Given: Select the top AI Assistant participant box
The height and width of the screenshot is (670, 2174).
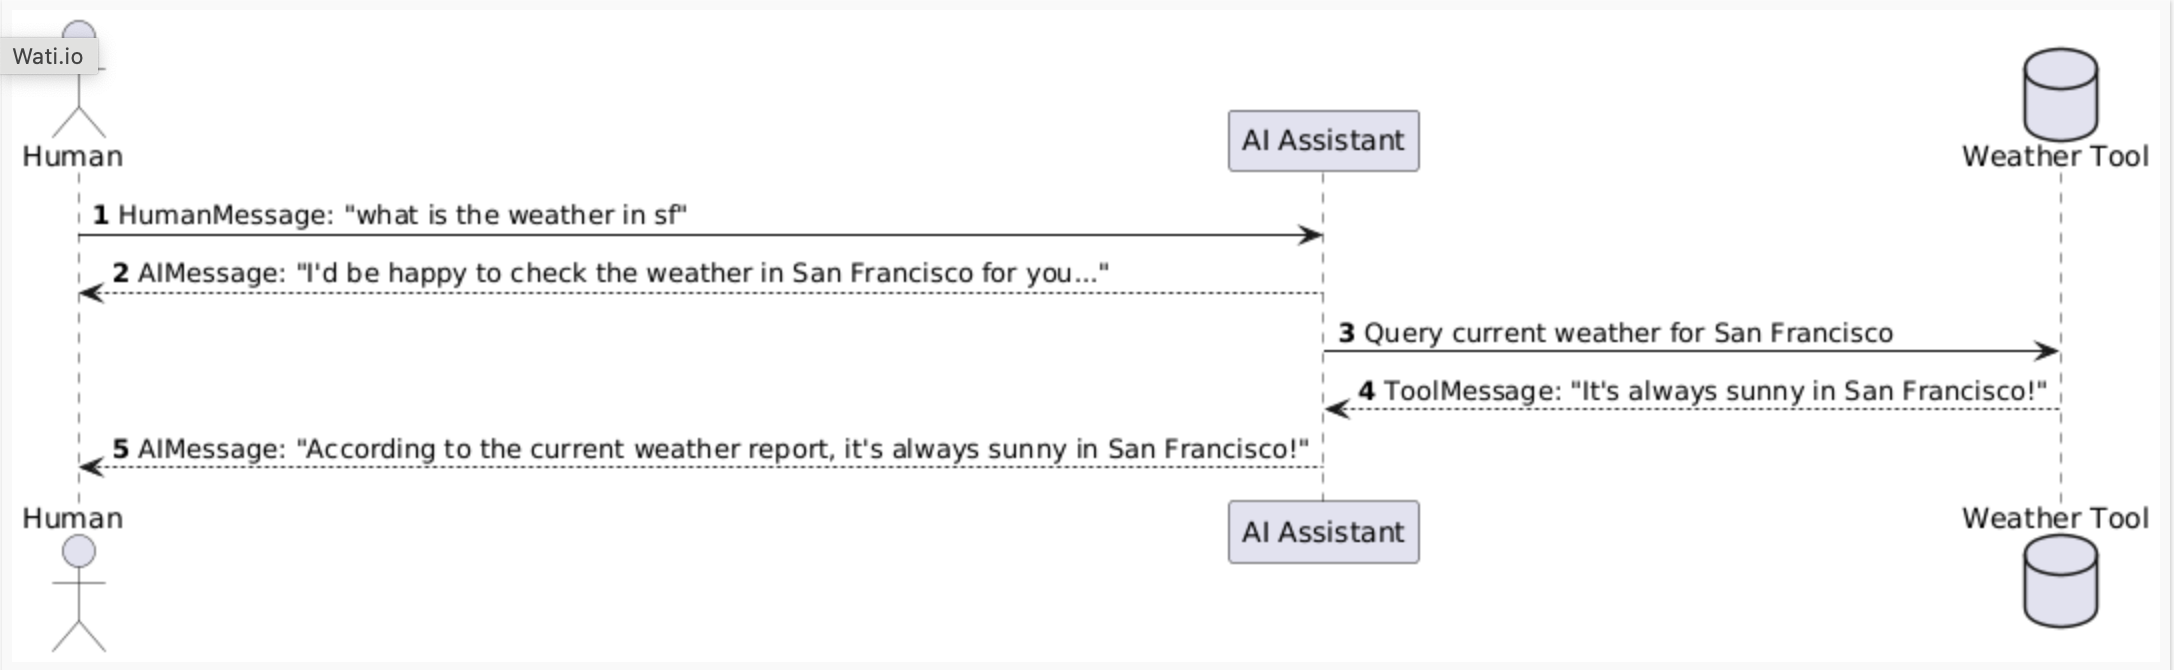Looking at the screenshot, I should coord(1323,141).
